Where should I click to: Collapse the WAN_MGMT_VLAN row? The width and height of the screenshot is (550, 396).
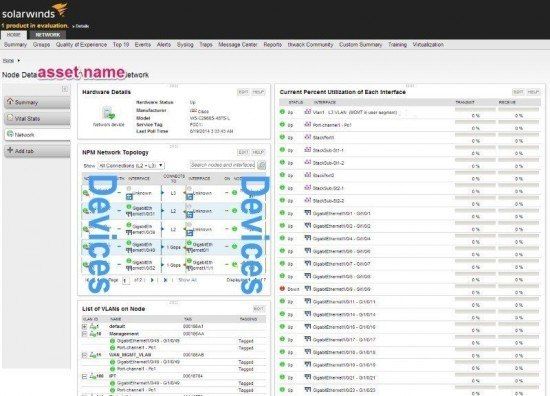click(84, 355)
